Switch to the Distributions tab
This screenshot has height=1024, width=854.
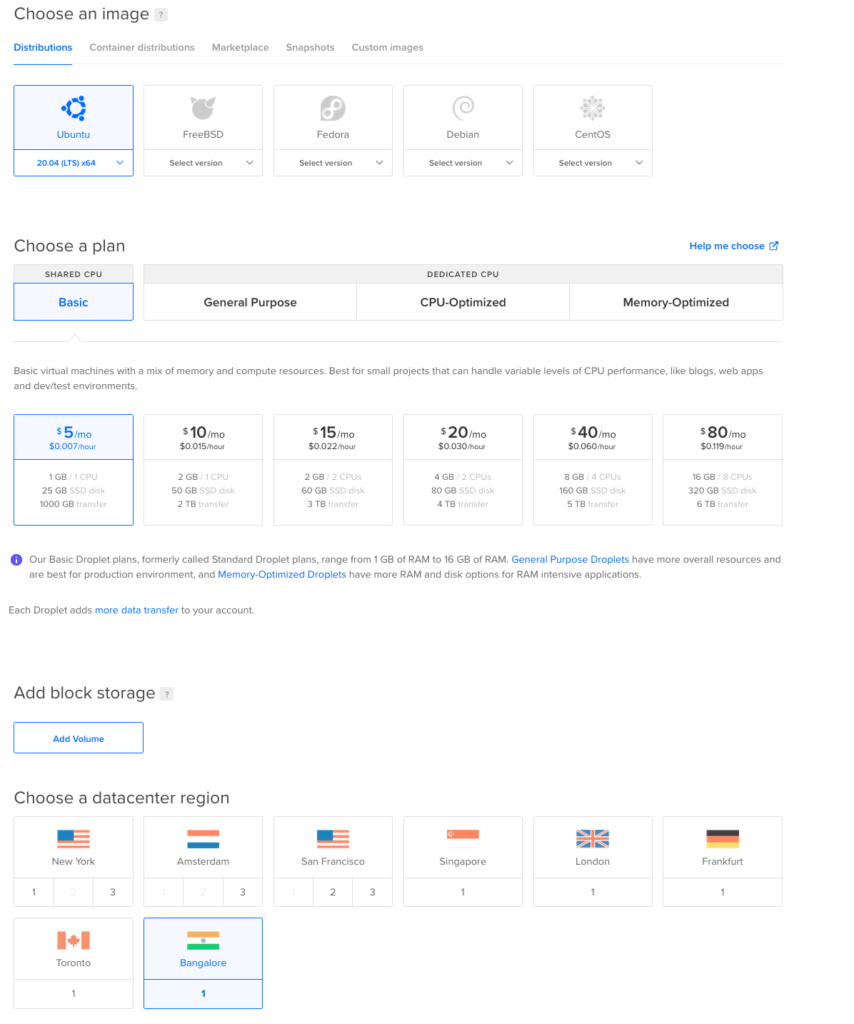[43, 48]
